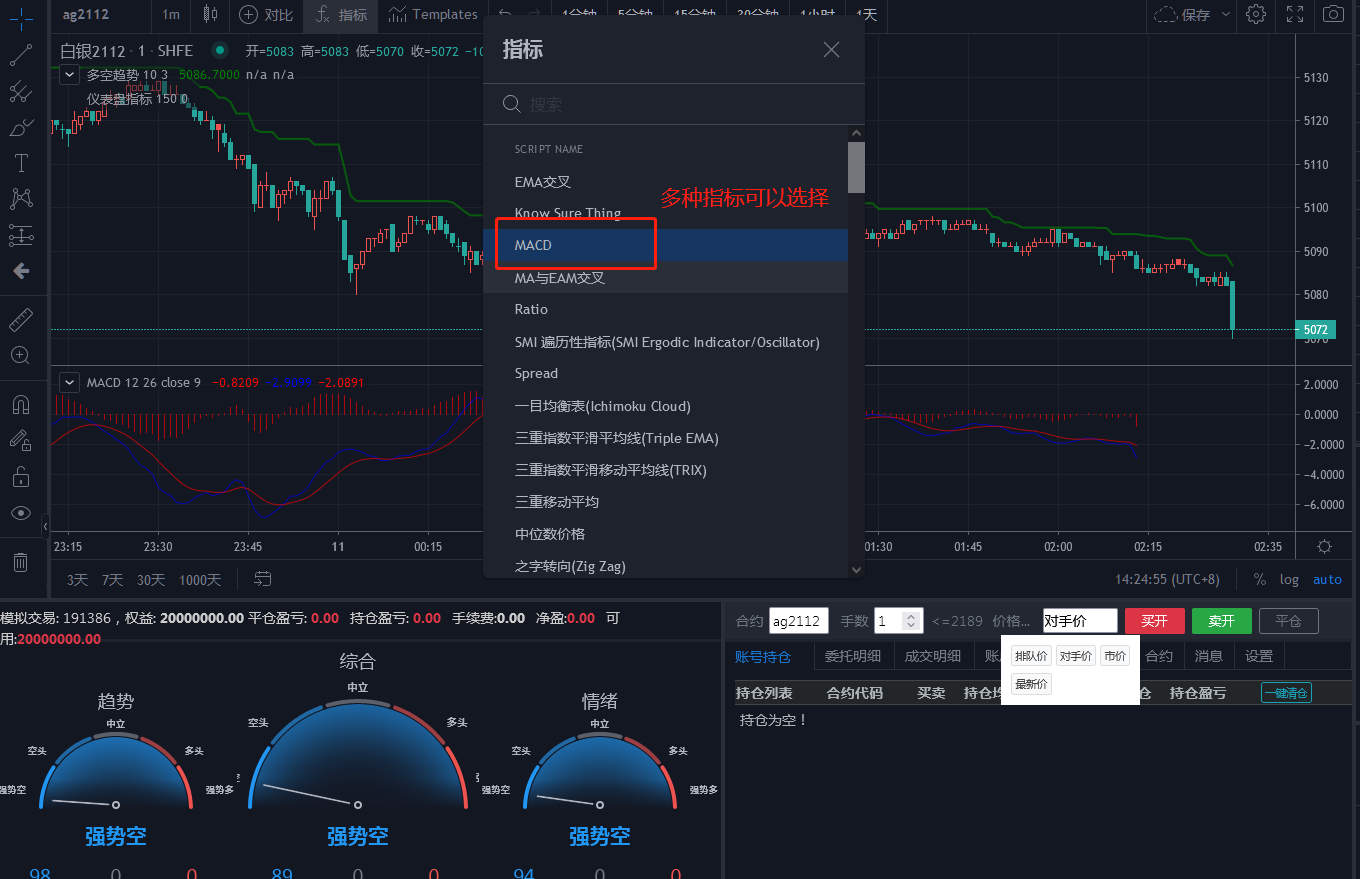
Task: Take a chart snapshot with camera icon
Action: [1333, 14]
